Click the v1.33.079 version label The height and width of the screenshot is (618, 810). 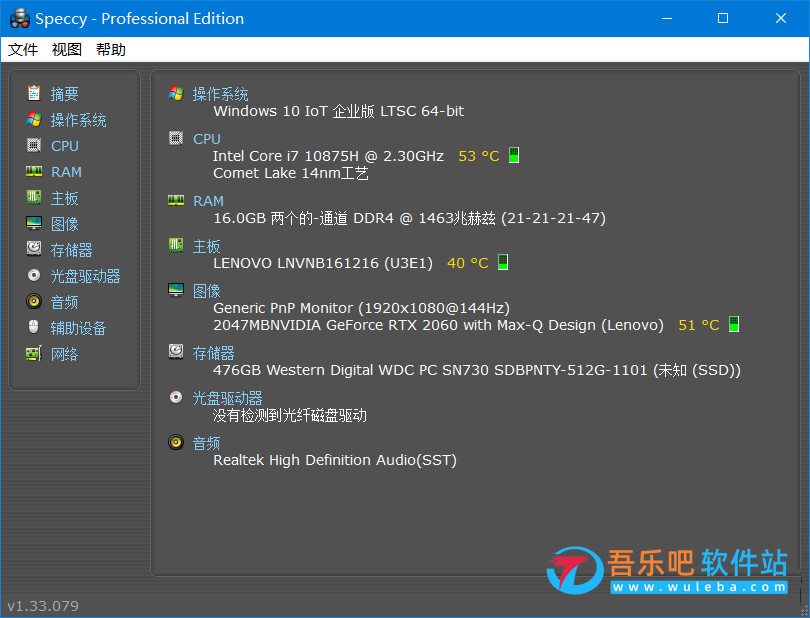43,606
